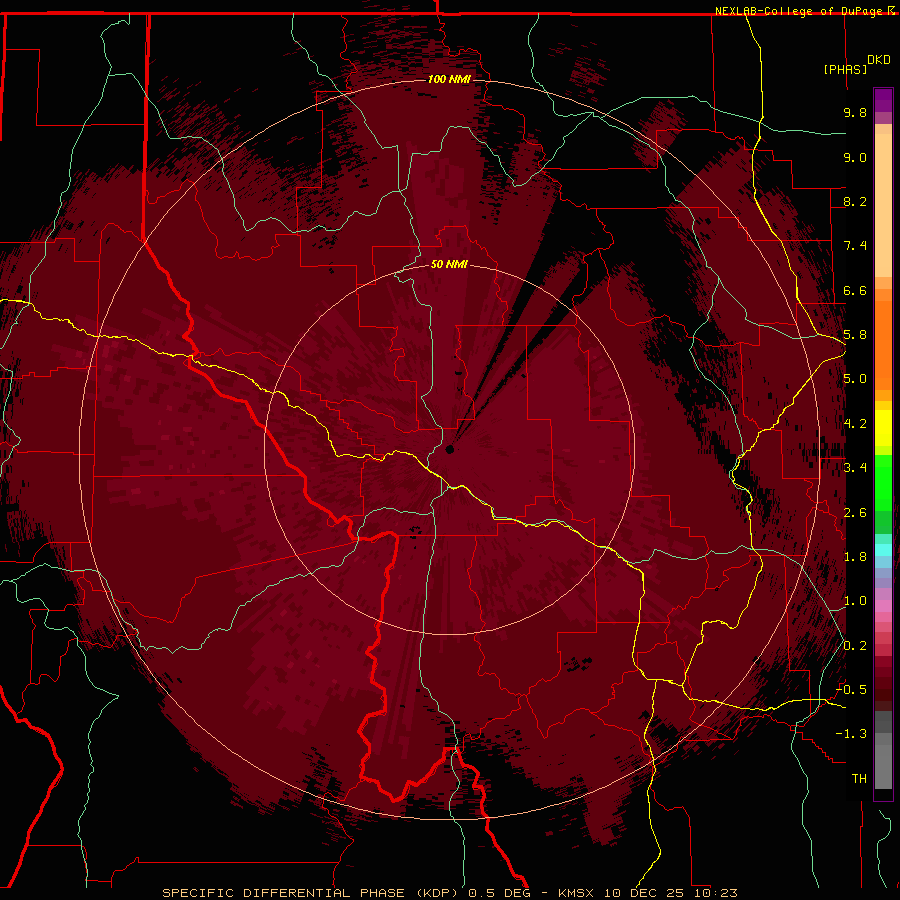Click the DKD label above the color scale

879,59
